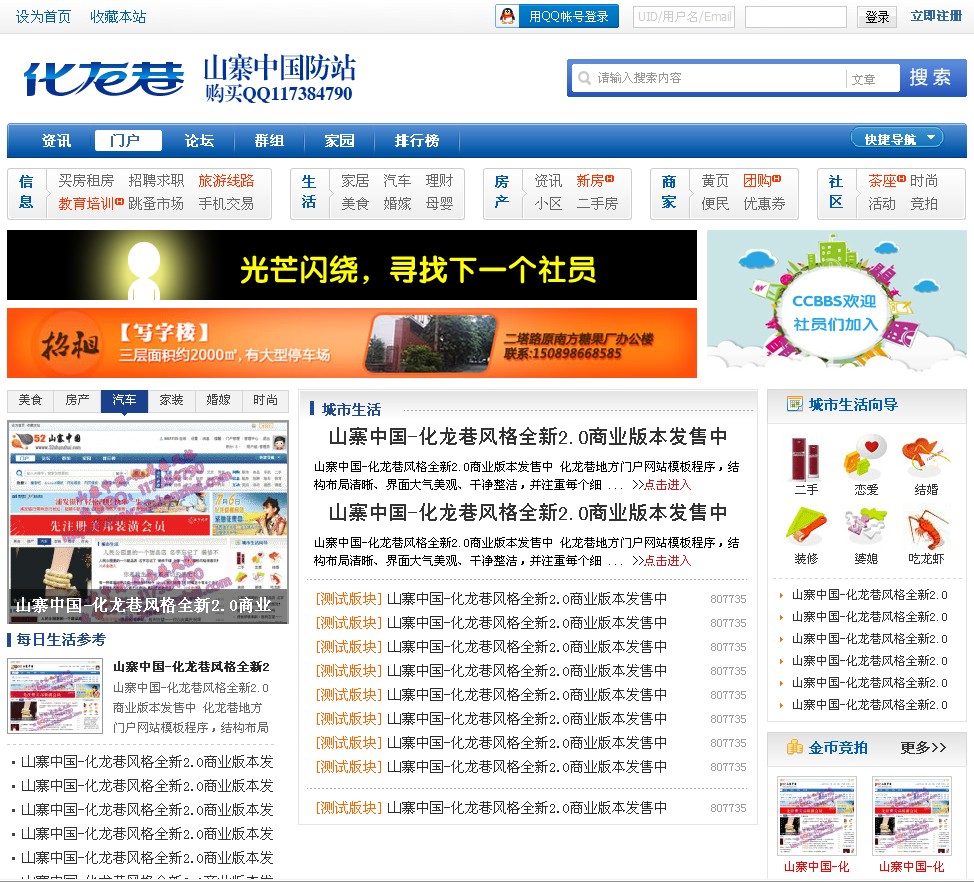Open 优惠券 link under 商家
Viewport: 974px width, 882px height.
click(x=765, y=204)
